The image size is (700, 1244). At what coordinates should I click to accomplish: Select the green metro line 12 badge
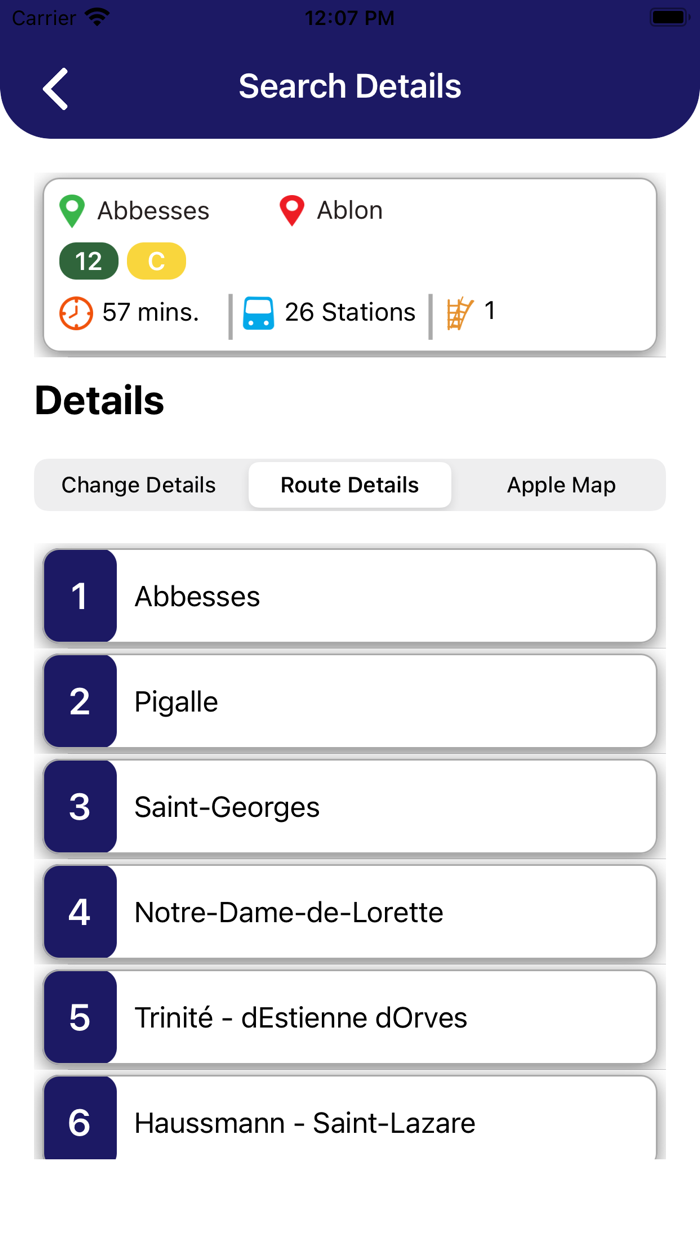pos(89,261)
